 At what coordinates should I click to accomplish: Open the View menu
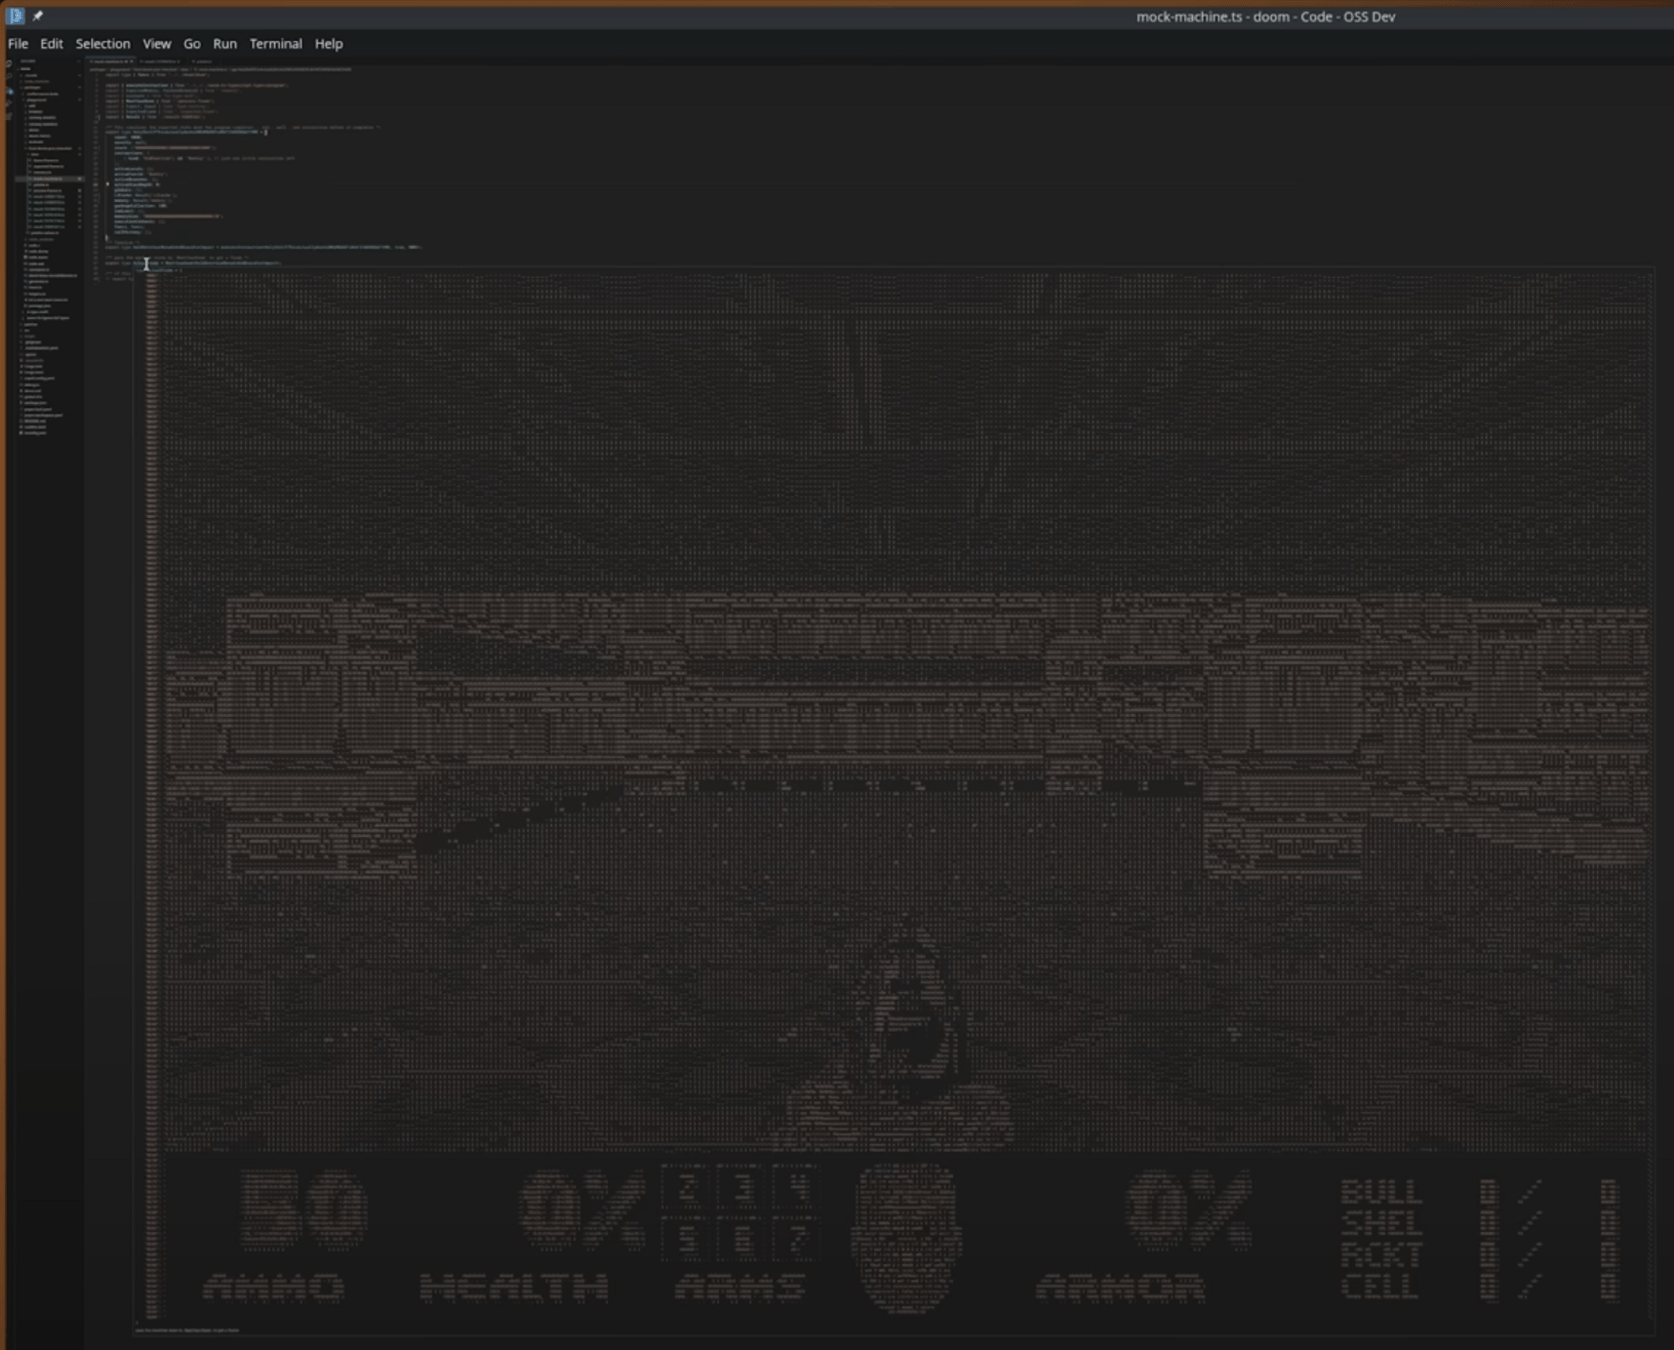tap(156, 44)
